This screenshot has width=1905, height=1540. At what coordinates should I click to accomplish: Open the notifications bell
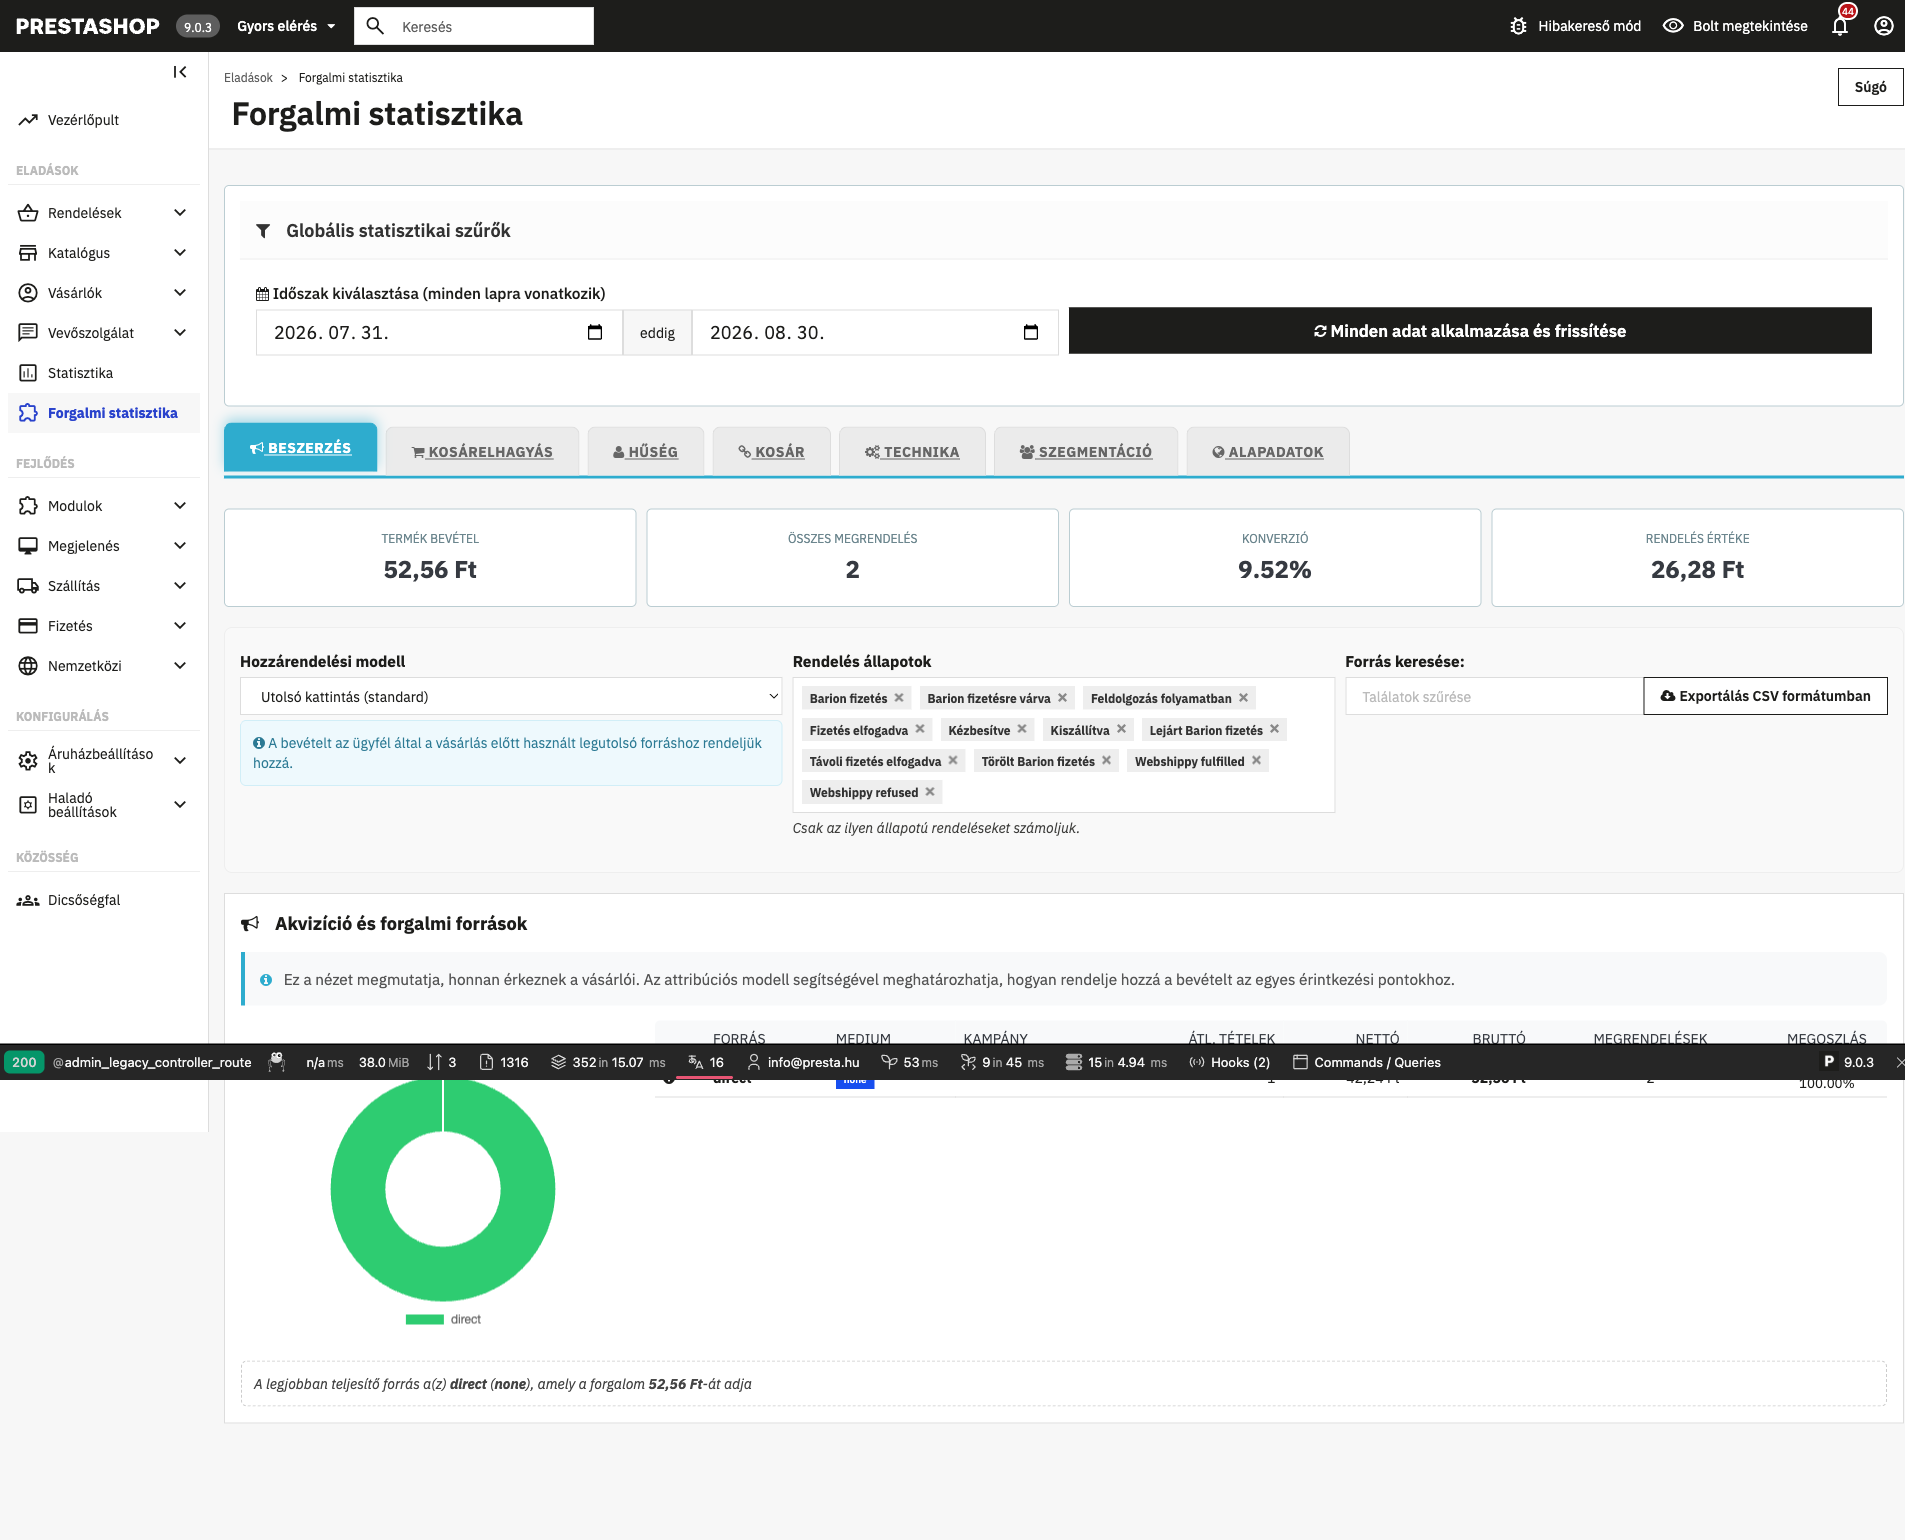(x=1840, y=26)
